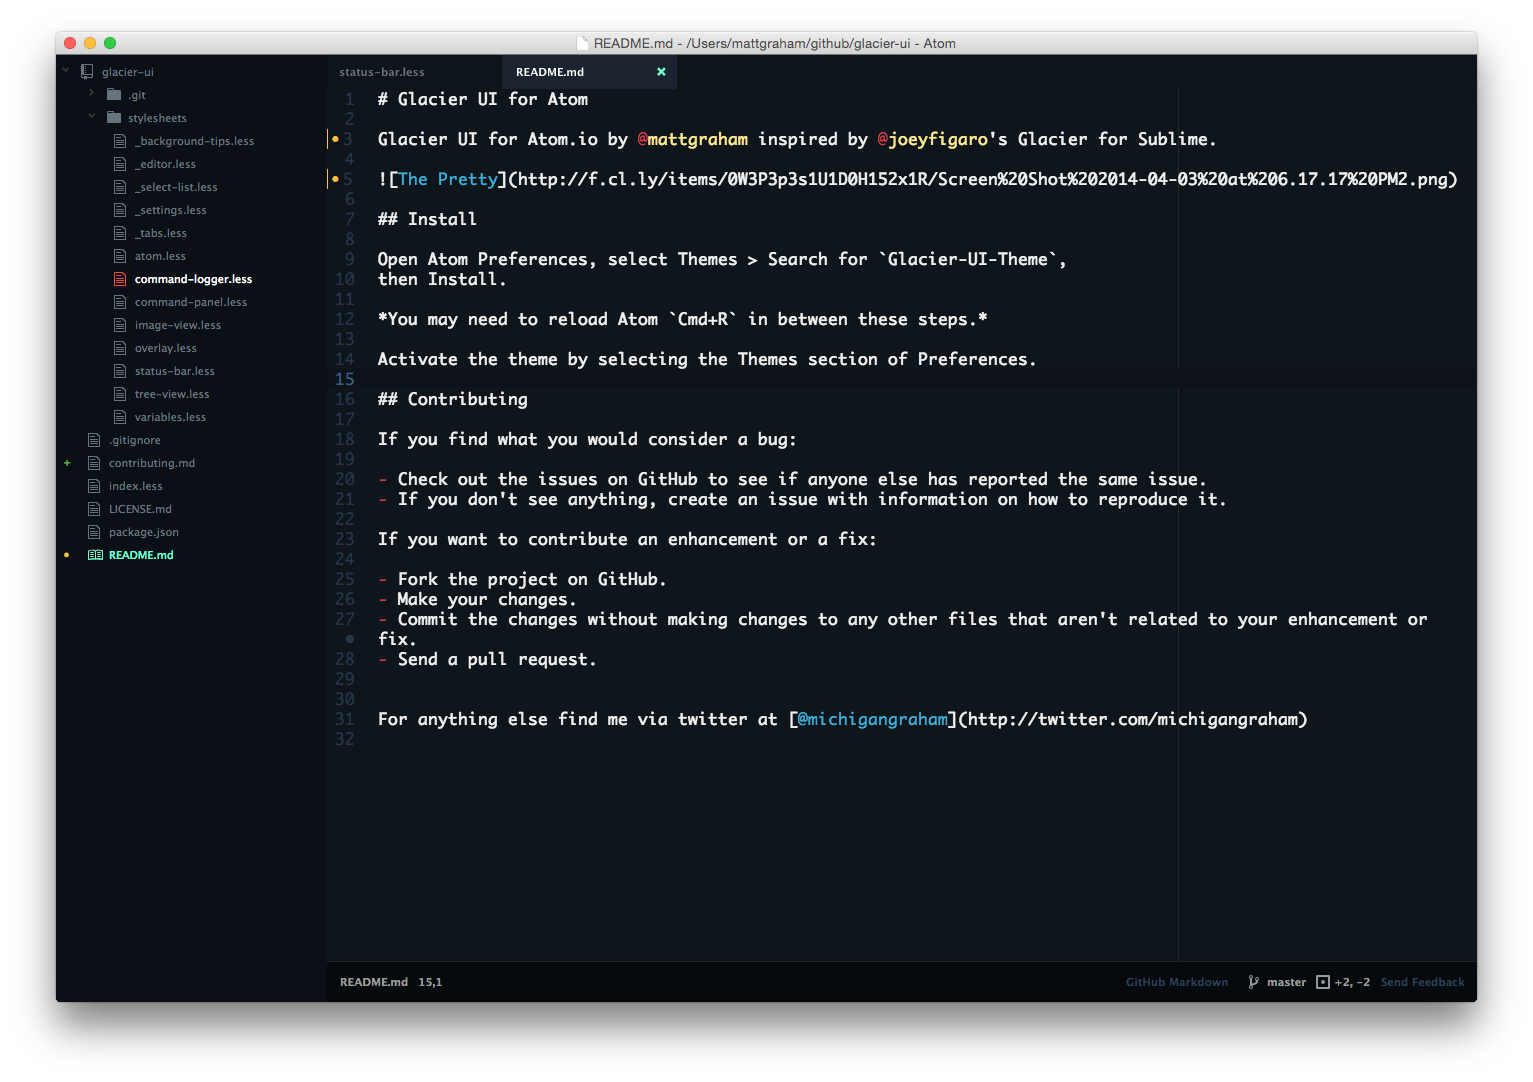Click the @mattgraham mention in line 3
Screen dimensions: 1533x1082
[693, 139]
